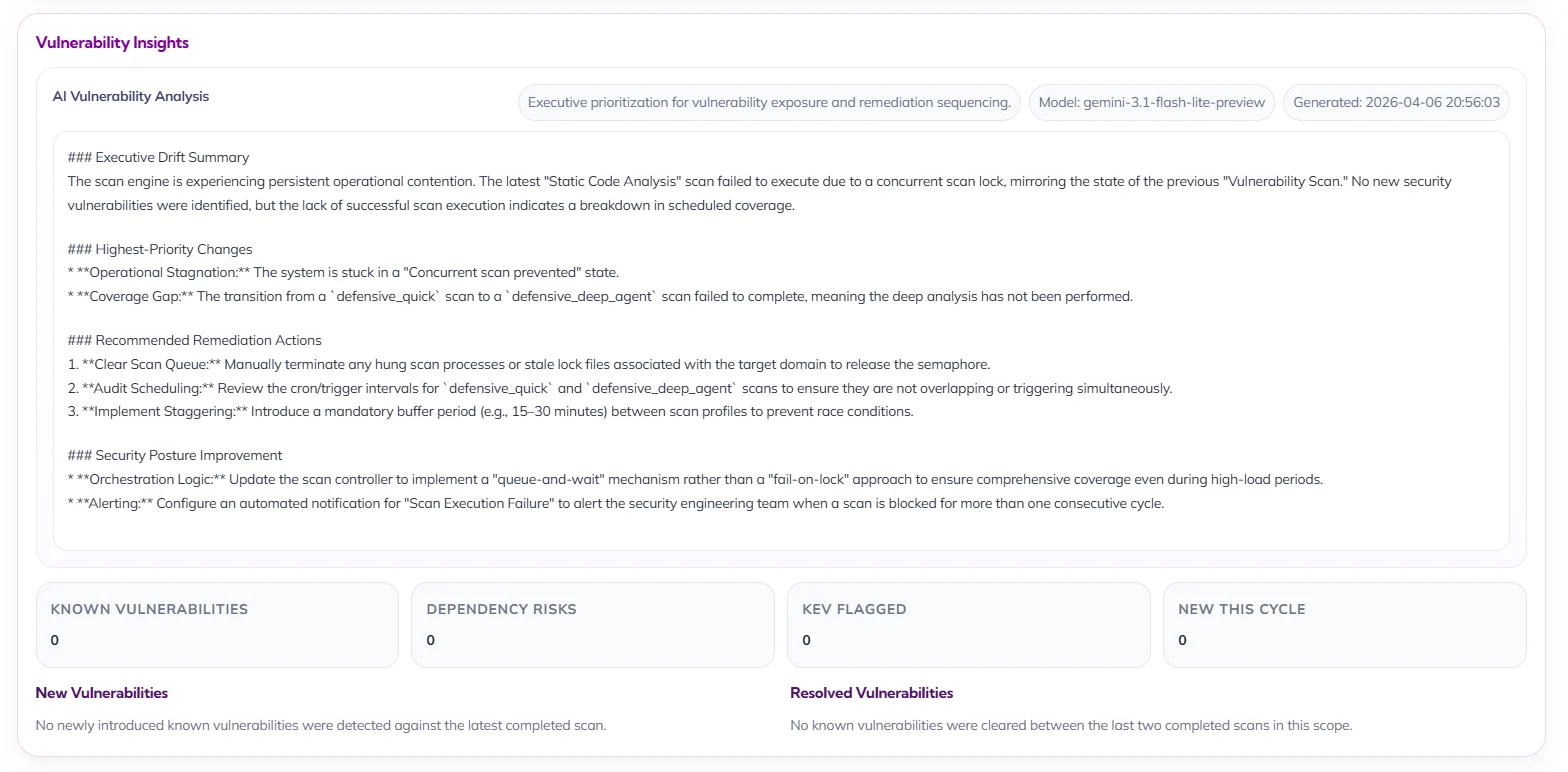Click the Security Posture Improvement heading
Image resolution: width=1568 pixels, height=772 pixels.
(x=175, y=456)
